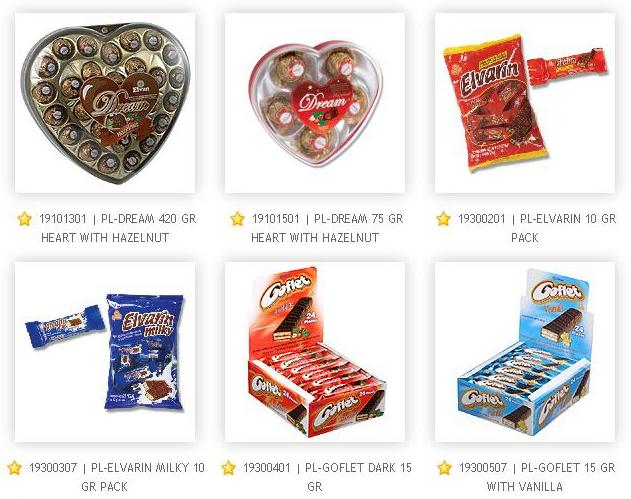Click the star icon beside 19300307

coord(14,468)
